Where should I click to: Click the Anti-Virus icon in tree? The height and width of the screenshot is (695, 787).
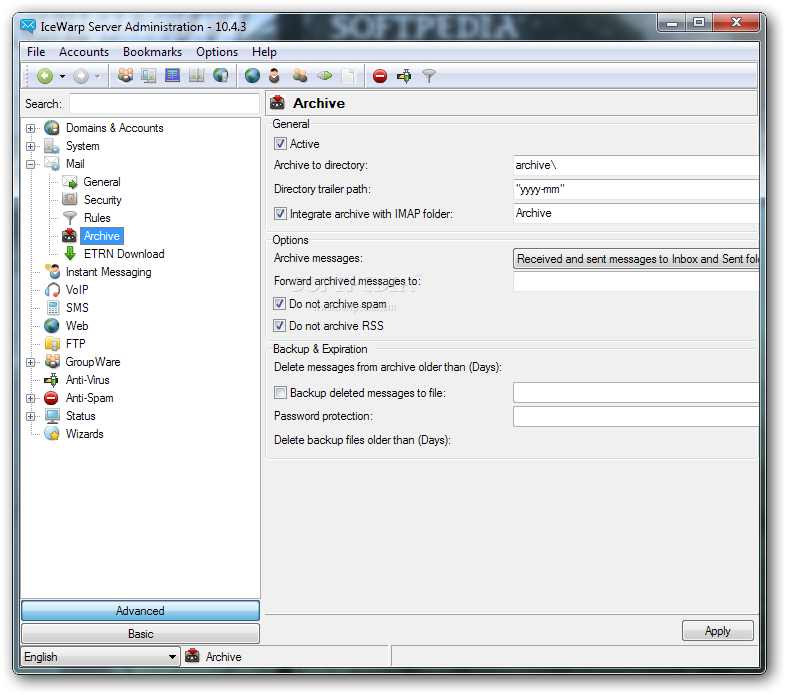click(51, 380)
